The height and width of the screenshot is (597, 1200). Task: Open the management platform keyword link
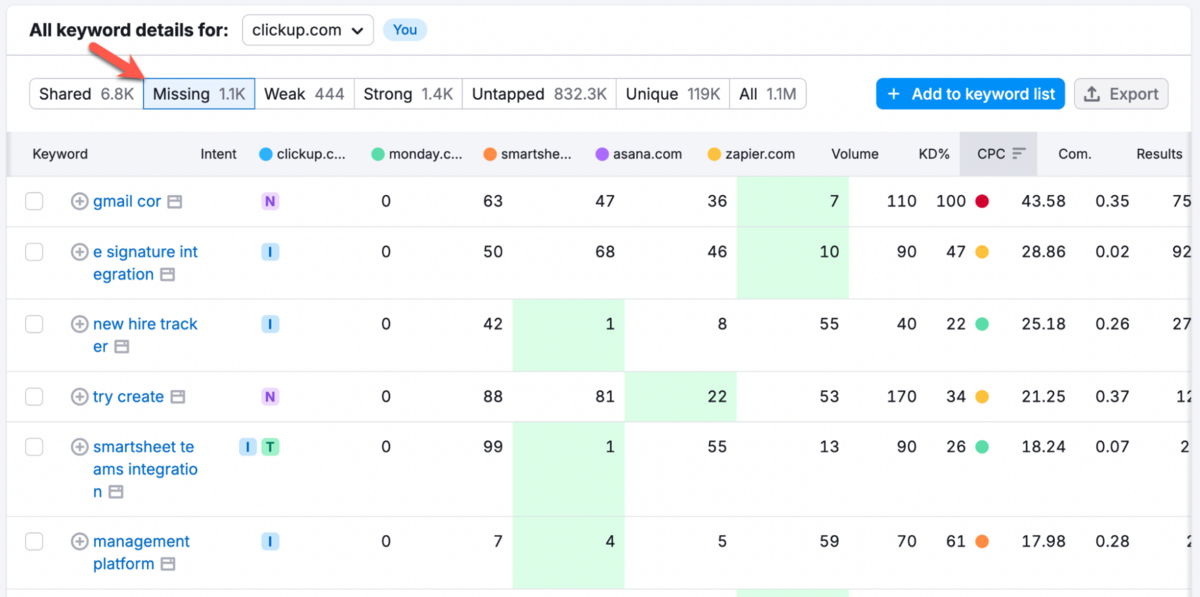point(141,553)
